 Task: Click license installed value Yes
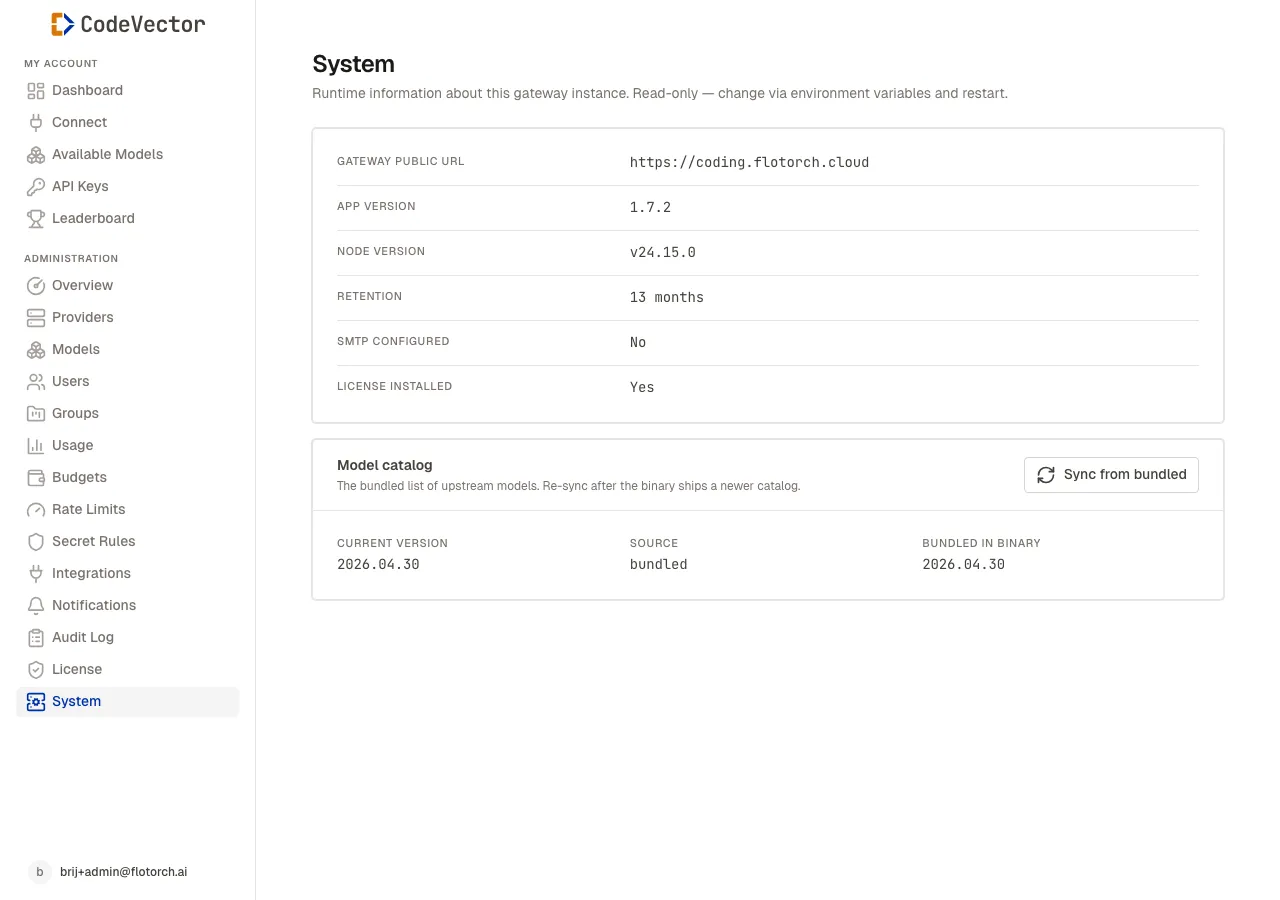(642, 387)
